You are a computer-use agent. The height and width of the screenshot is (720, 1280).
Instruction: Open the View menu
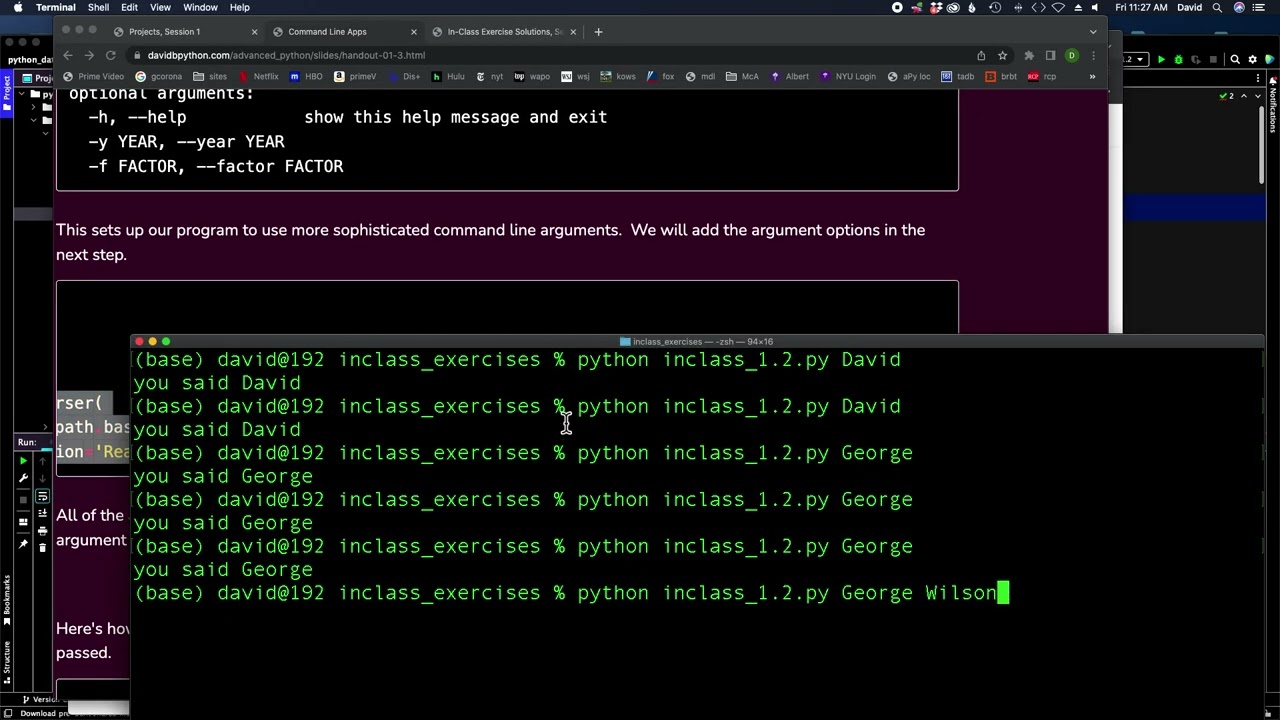160,7
